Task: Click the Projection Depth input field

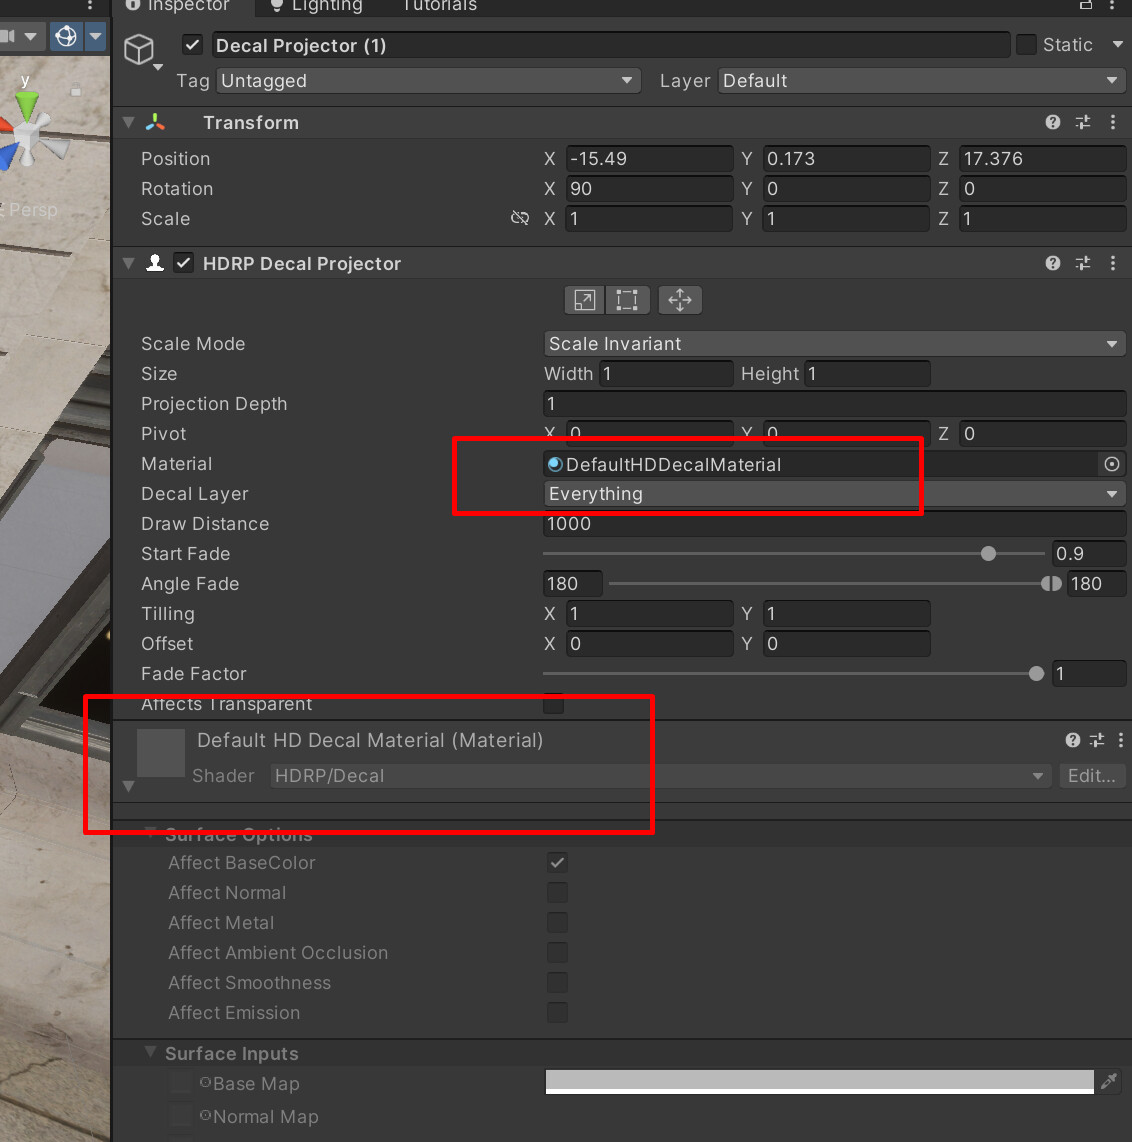Action: pos(835,403)
